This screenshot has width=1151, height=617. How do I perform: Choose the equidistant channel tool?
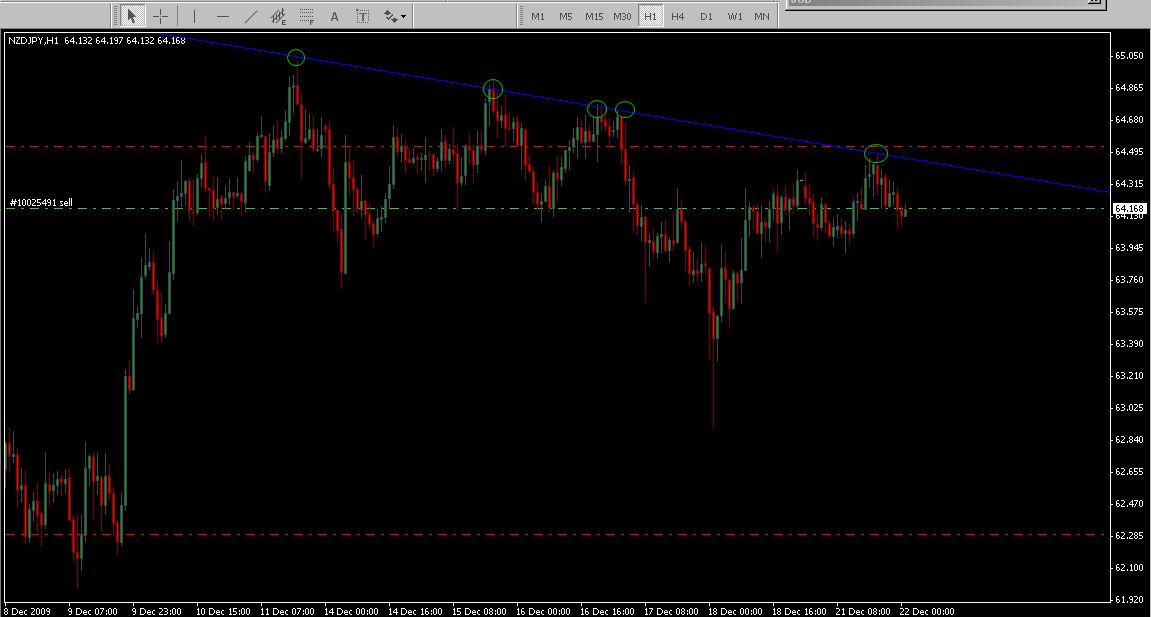[x=279, y=16]
